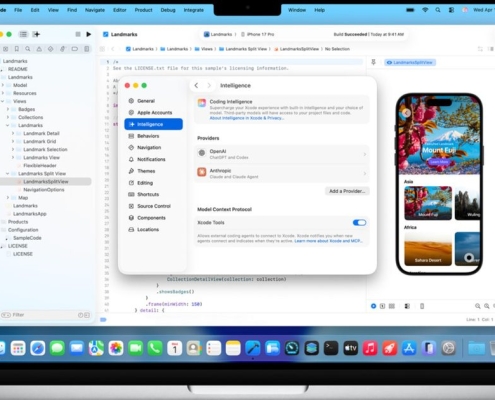Stop the running build with stop button
This screenshot has height=400, width=495.
click(78, 34)
